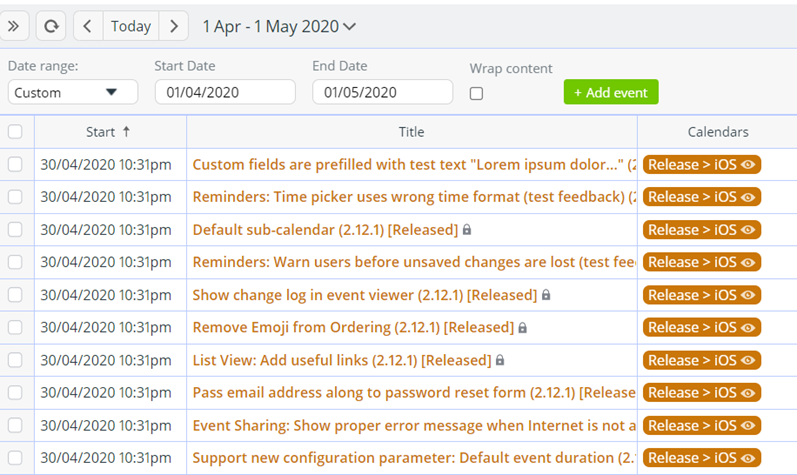Click the Start Date field 01/04/2020
This screenshot has height=475, width=797.
click(x=225, y=92)
